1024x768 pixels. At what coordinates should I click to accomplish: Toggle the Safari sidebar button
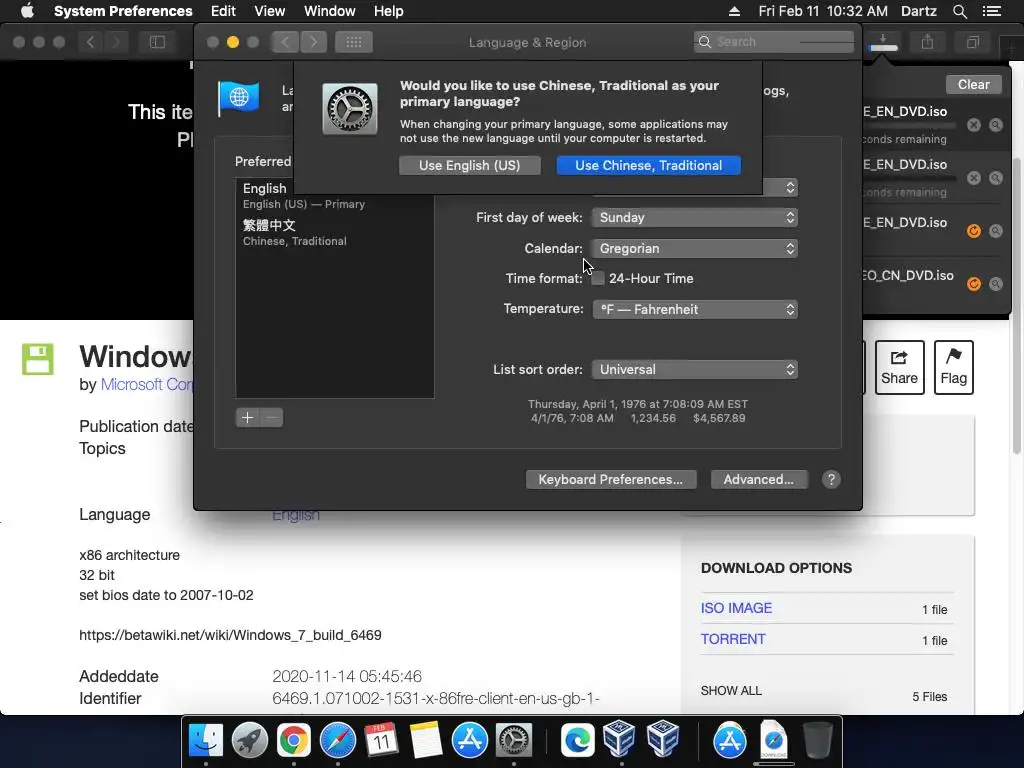click(157, 42)
